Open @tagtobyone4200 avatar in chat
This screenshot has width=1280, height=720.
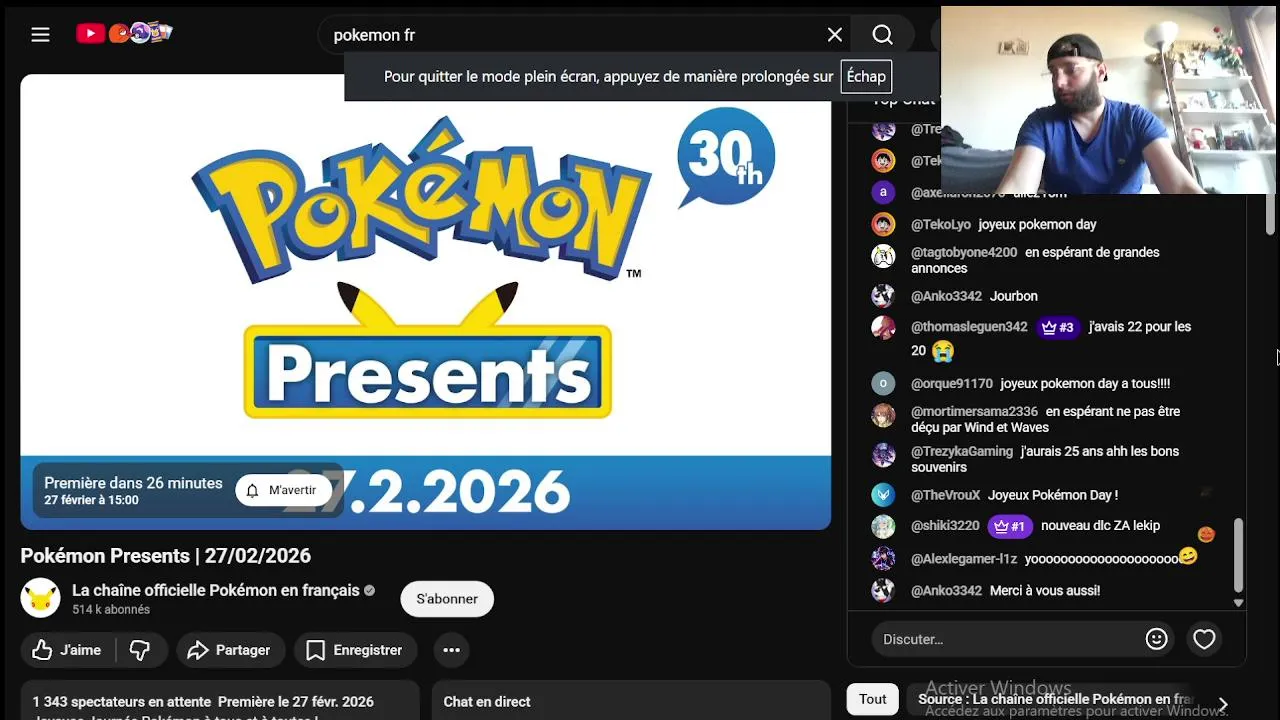[x=883, y=256]
